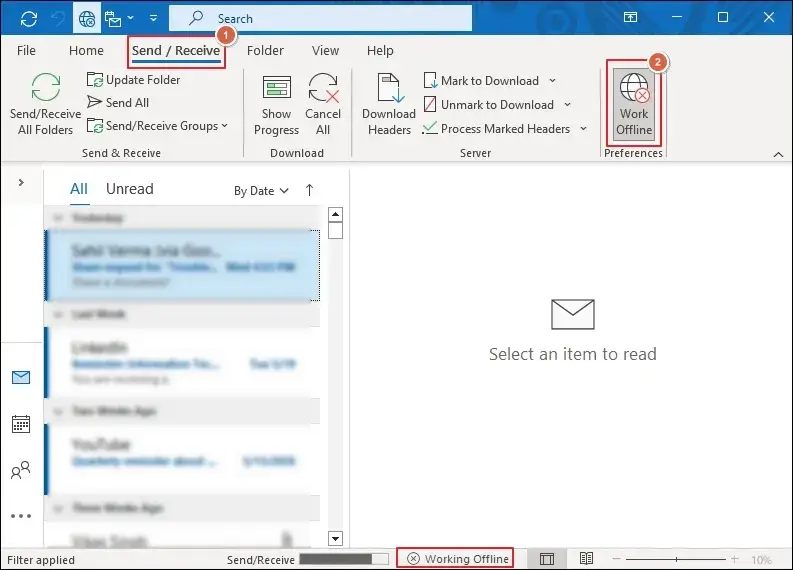Expand the Mark to Download arrow
This screenshot has height=570, width=793.
(x=552, y=80)
